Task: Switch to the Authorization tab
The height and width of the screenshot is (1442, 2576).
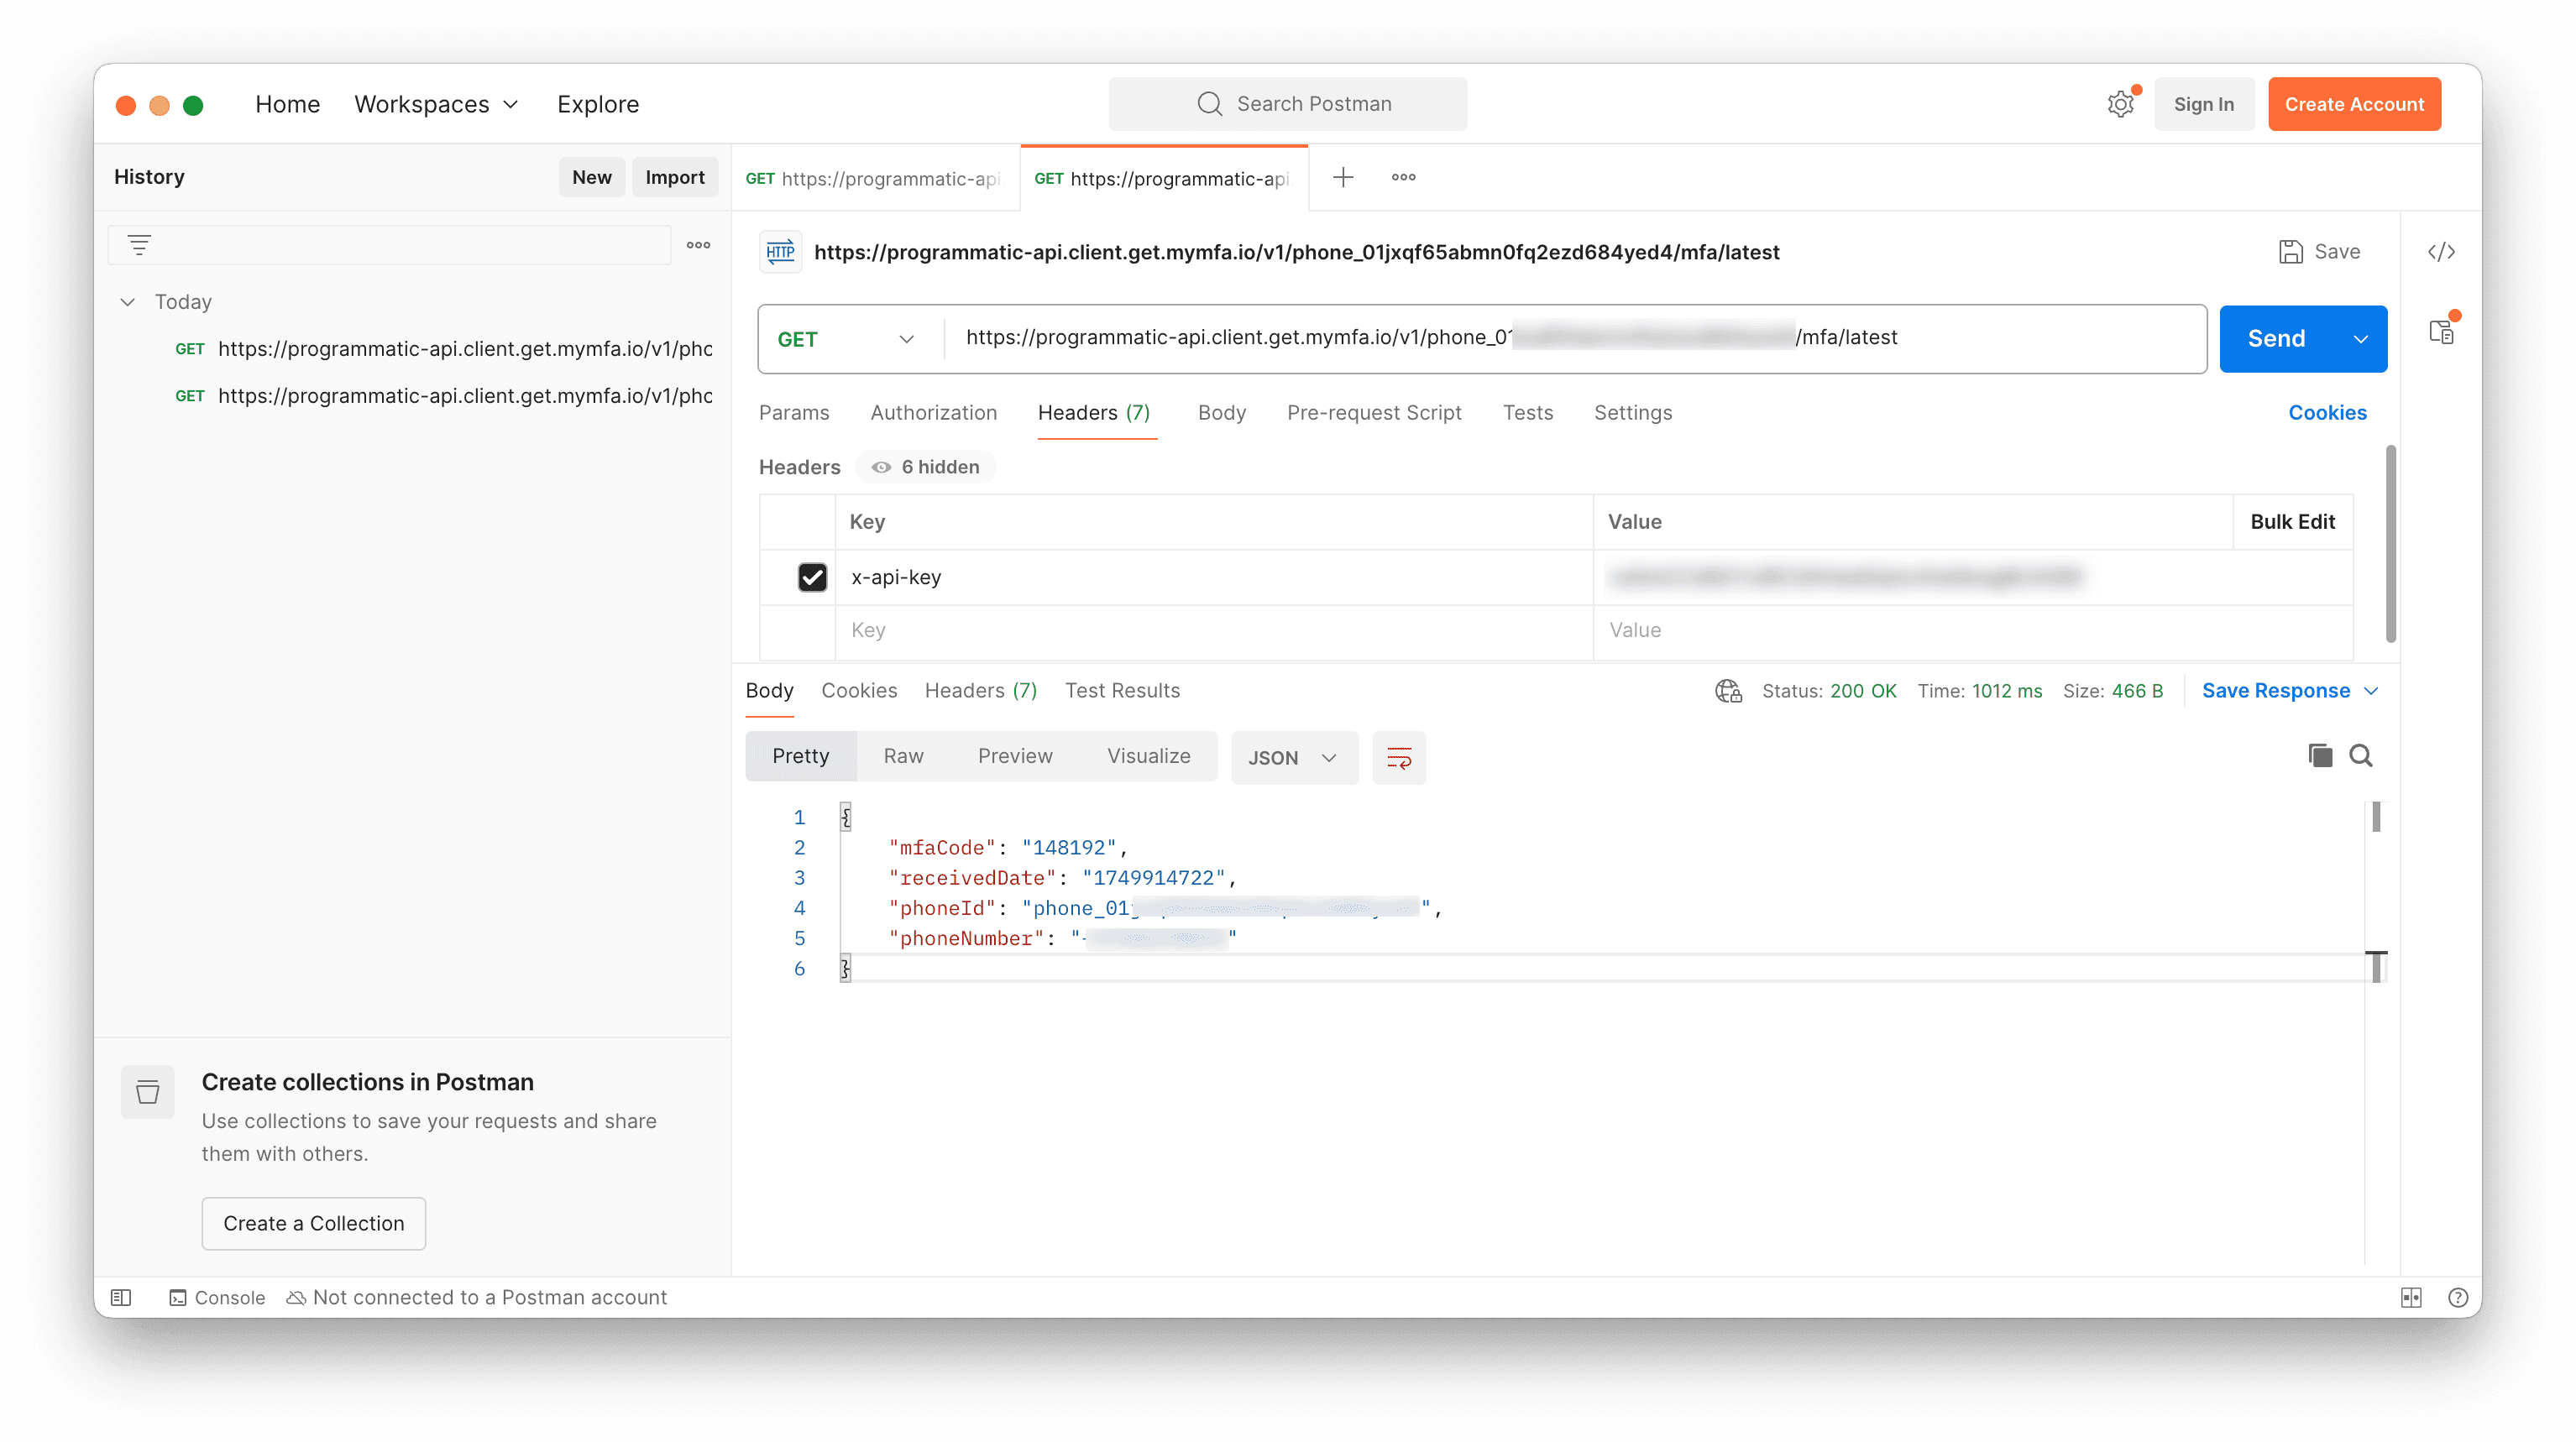Action: coord(933,413)
